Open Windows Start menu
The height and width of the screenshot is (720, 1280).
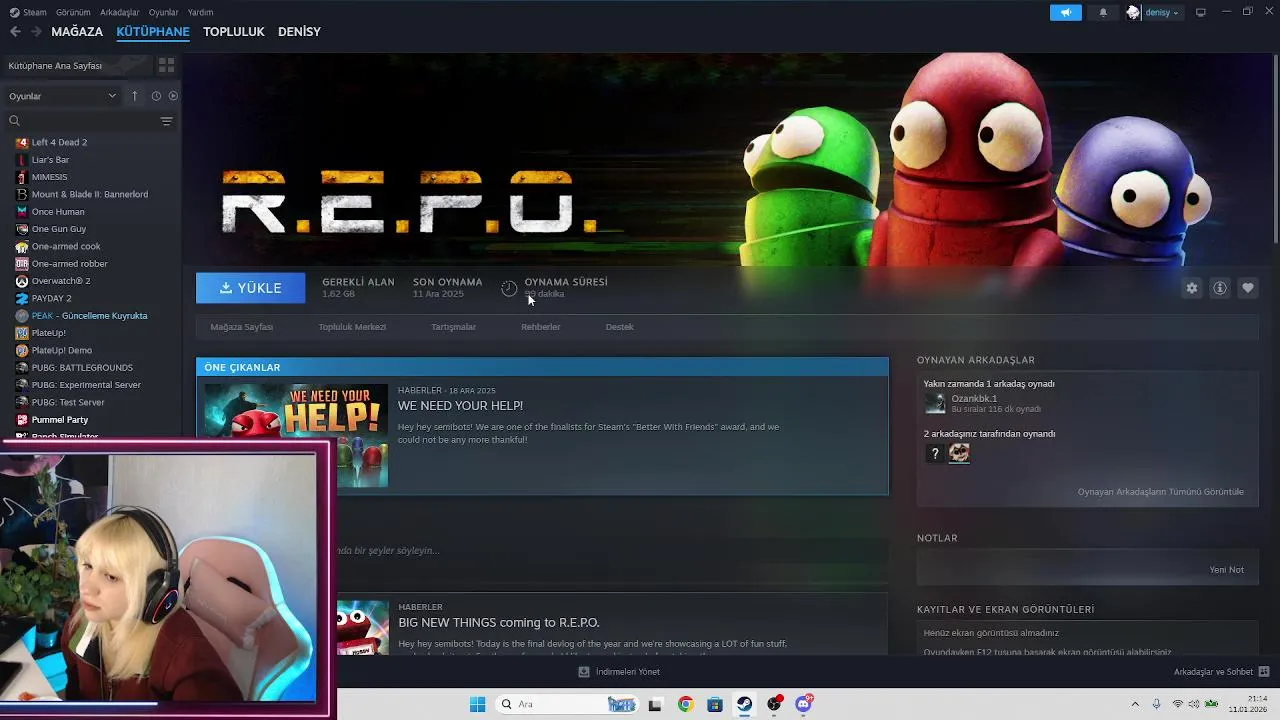click(478, 704)
